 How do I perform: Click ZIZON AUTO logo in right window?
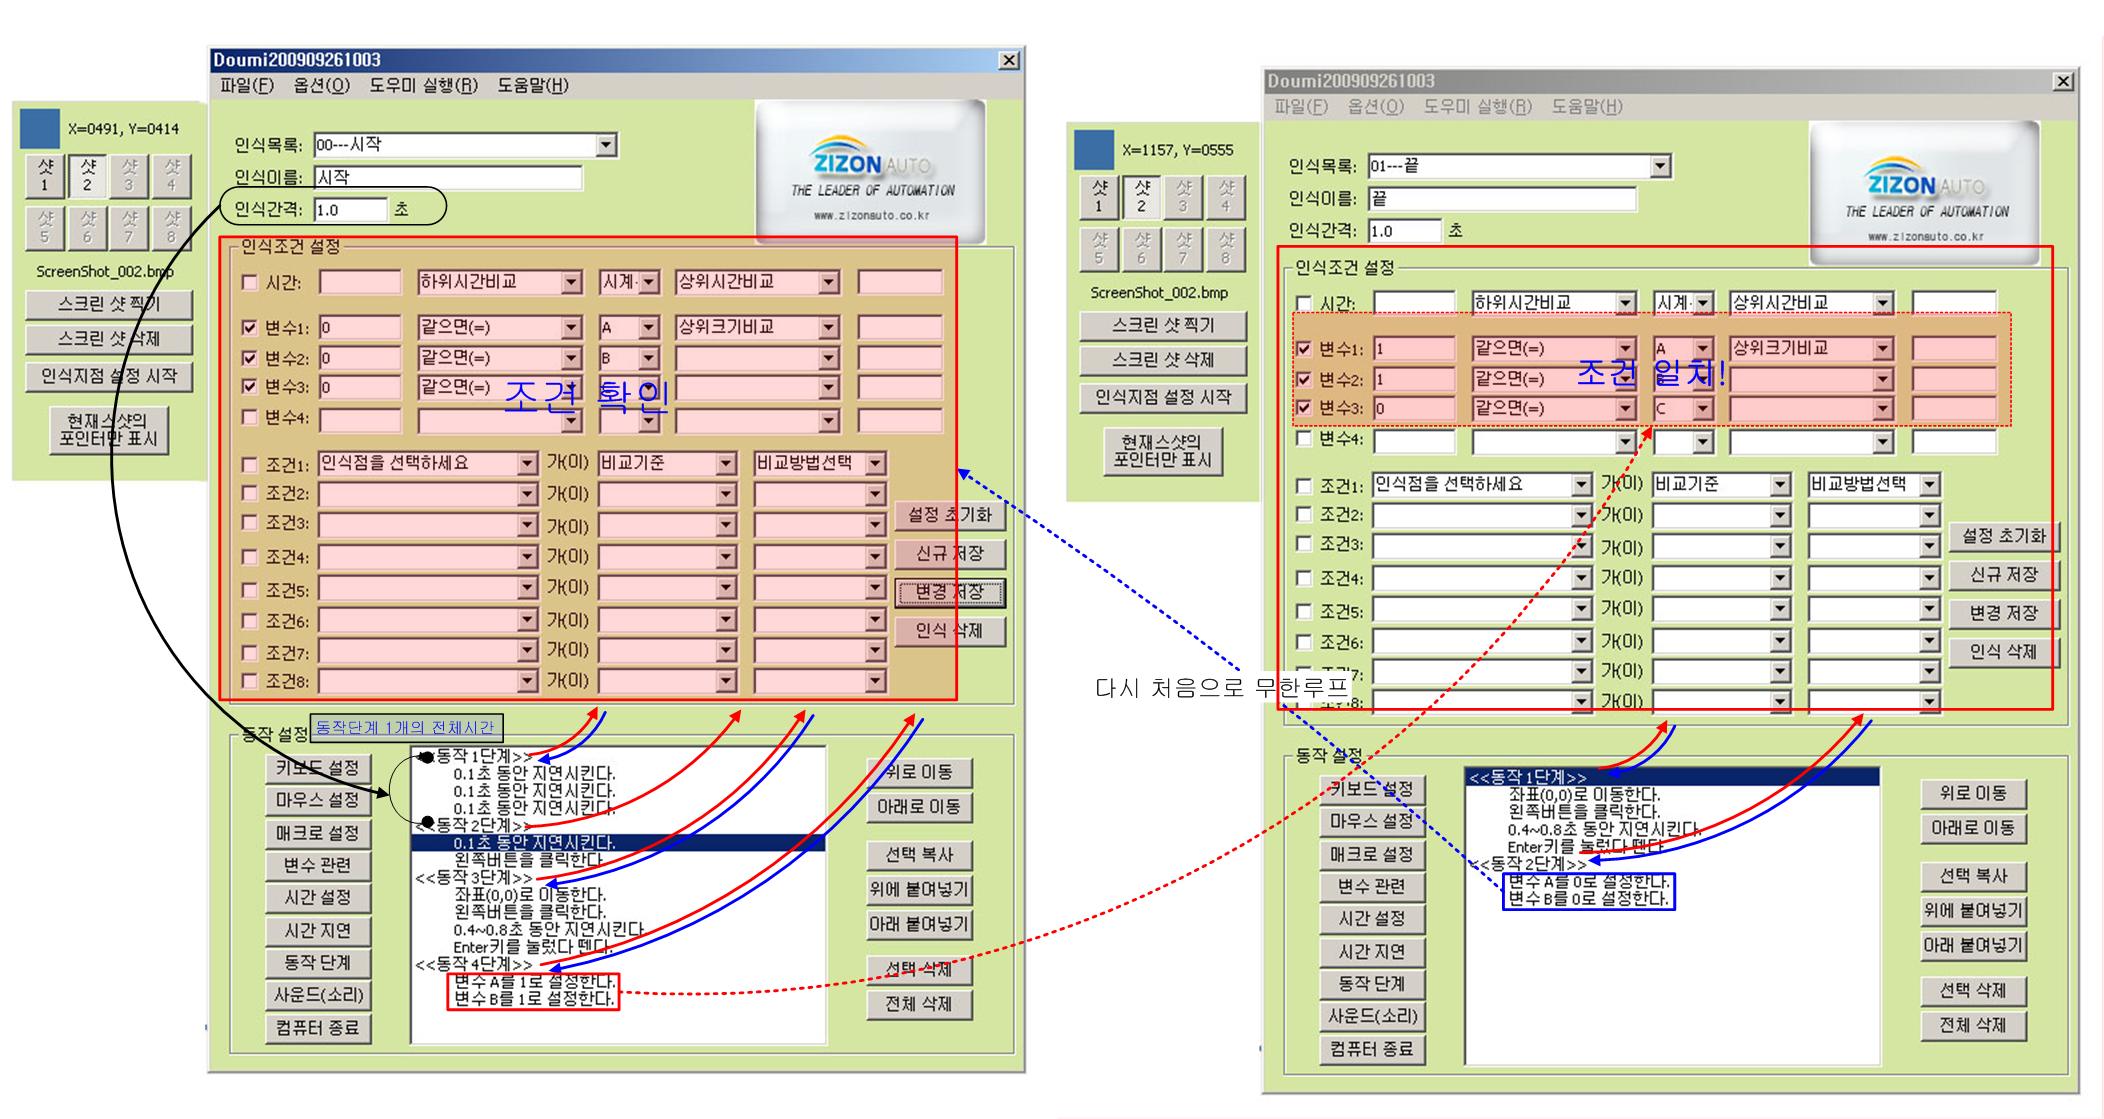pyautogui.click(x=1925, y=193)
